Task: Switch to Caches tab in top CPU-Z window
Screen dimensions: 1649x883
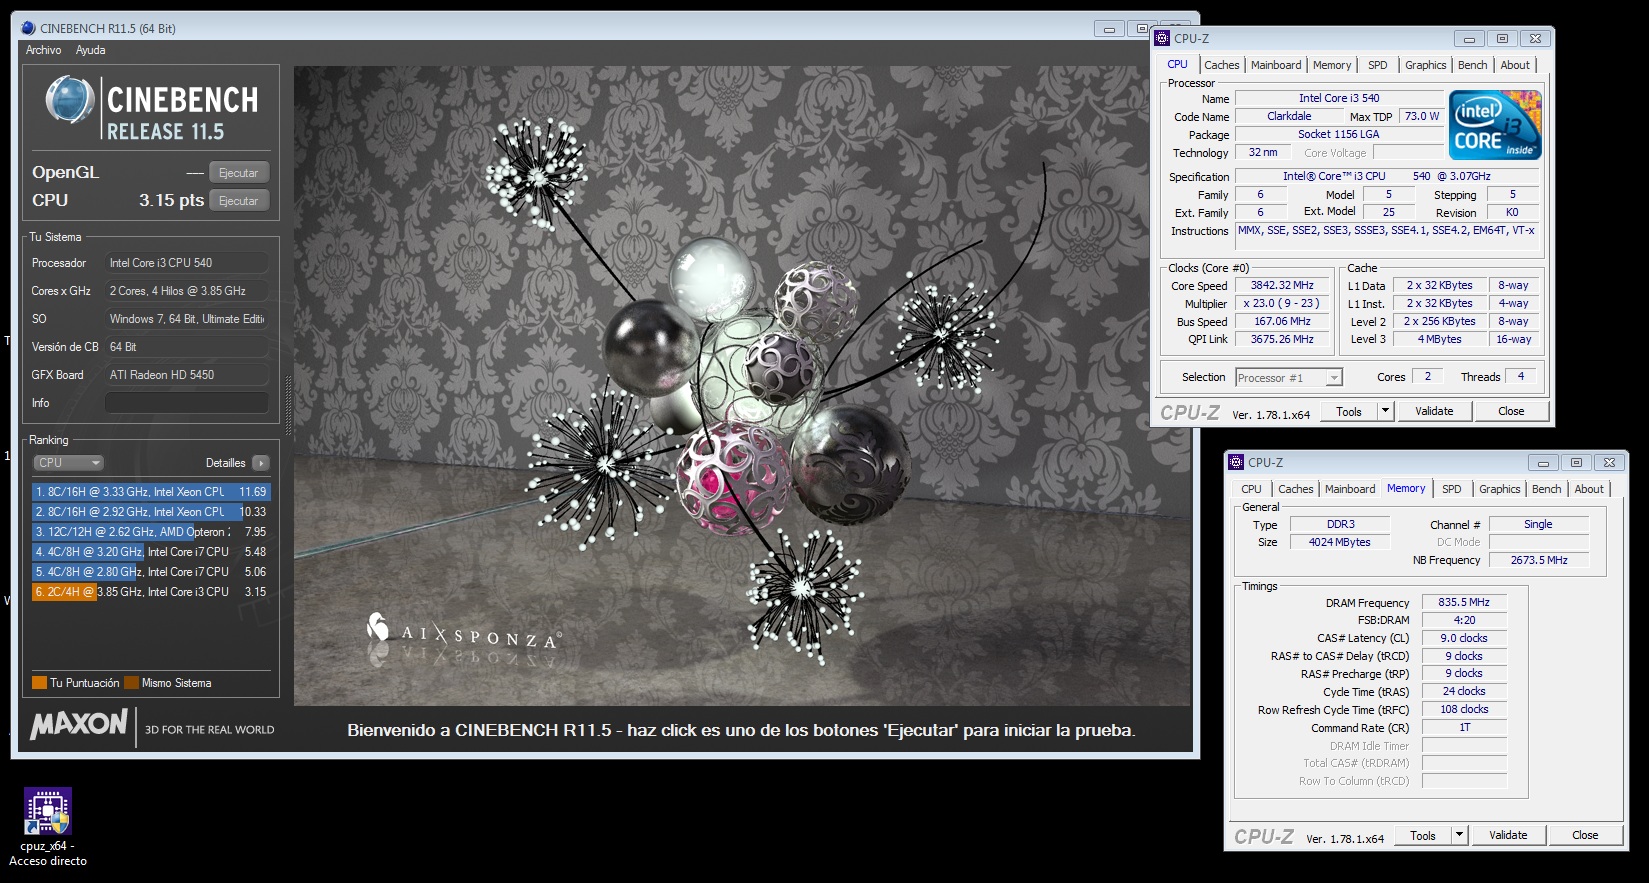Action: [x=1221, y=65]
